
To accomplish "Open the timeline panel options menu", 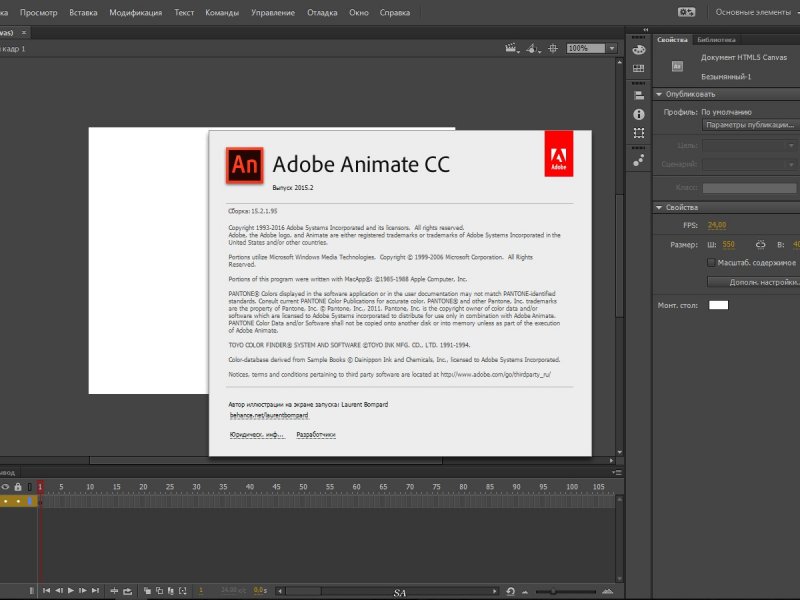I will point(617,473).
